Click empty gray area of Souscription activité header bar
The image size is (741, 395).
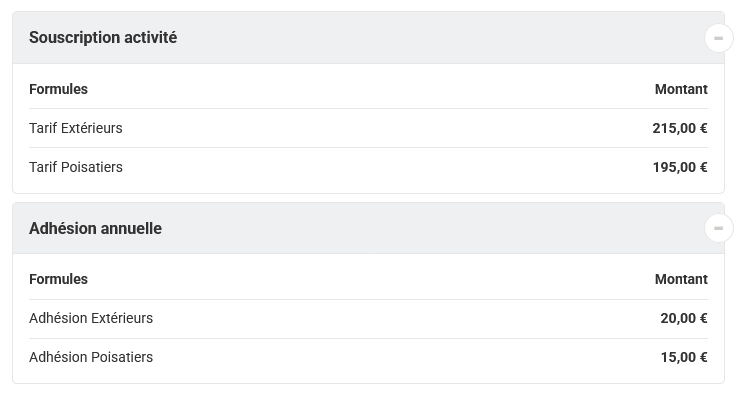(x=425, y=38)
